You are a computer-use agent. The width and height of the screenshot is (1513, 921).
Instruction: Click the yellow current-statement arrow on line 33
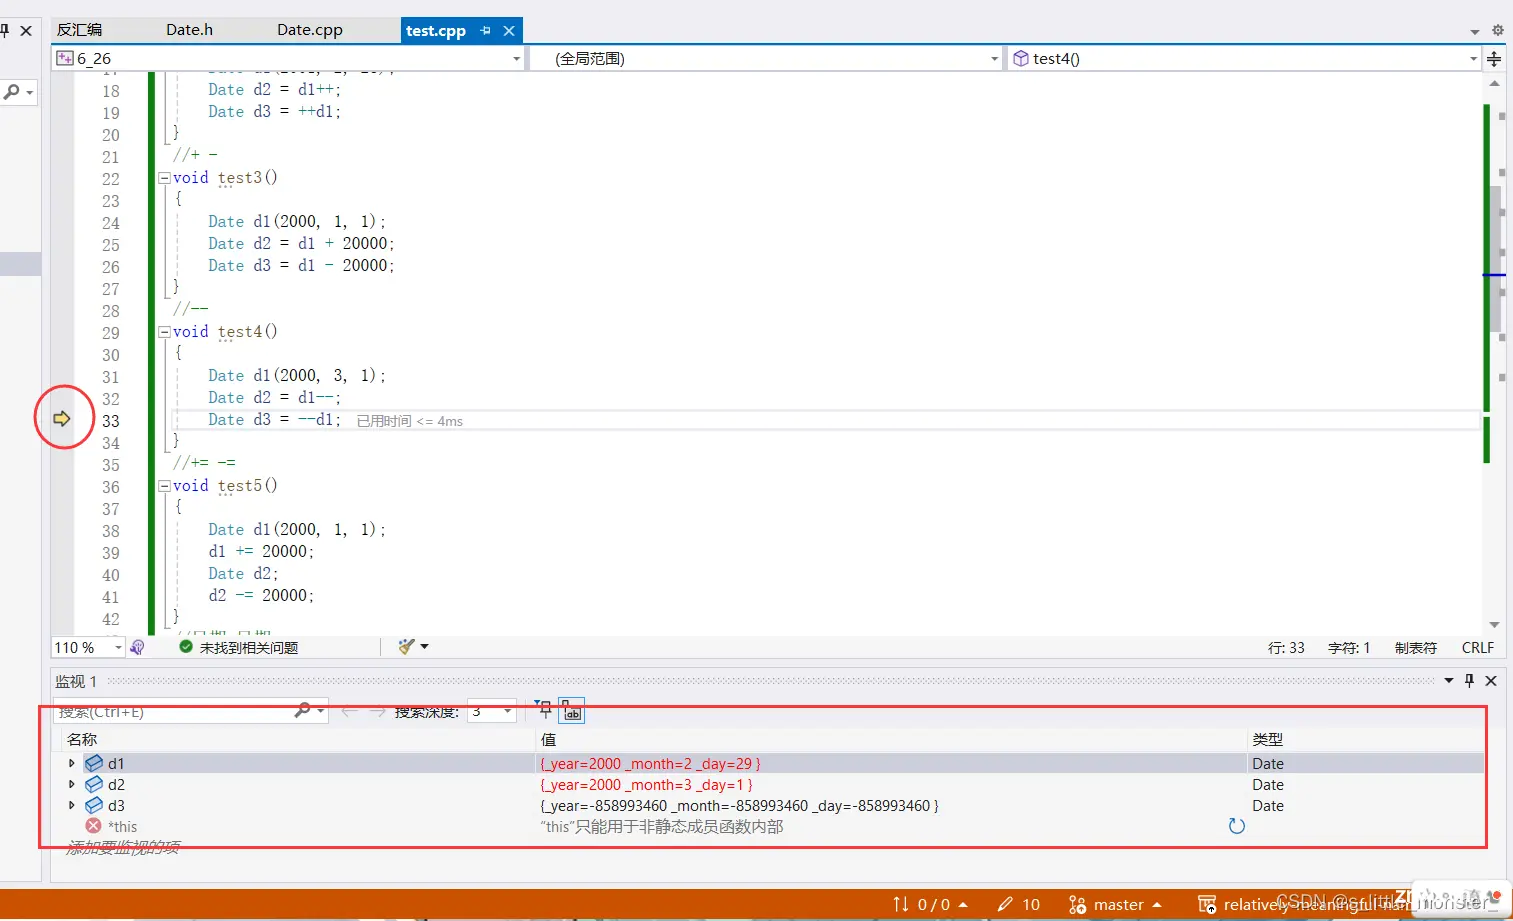(62, 419)
